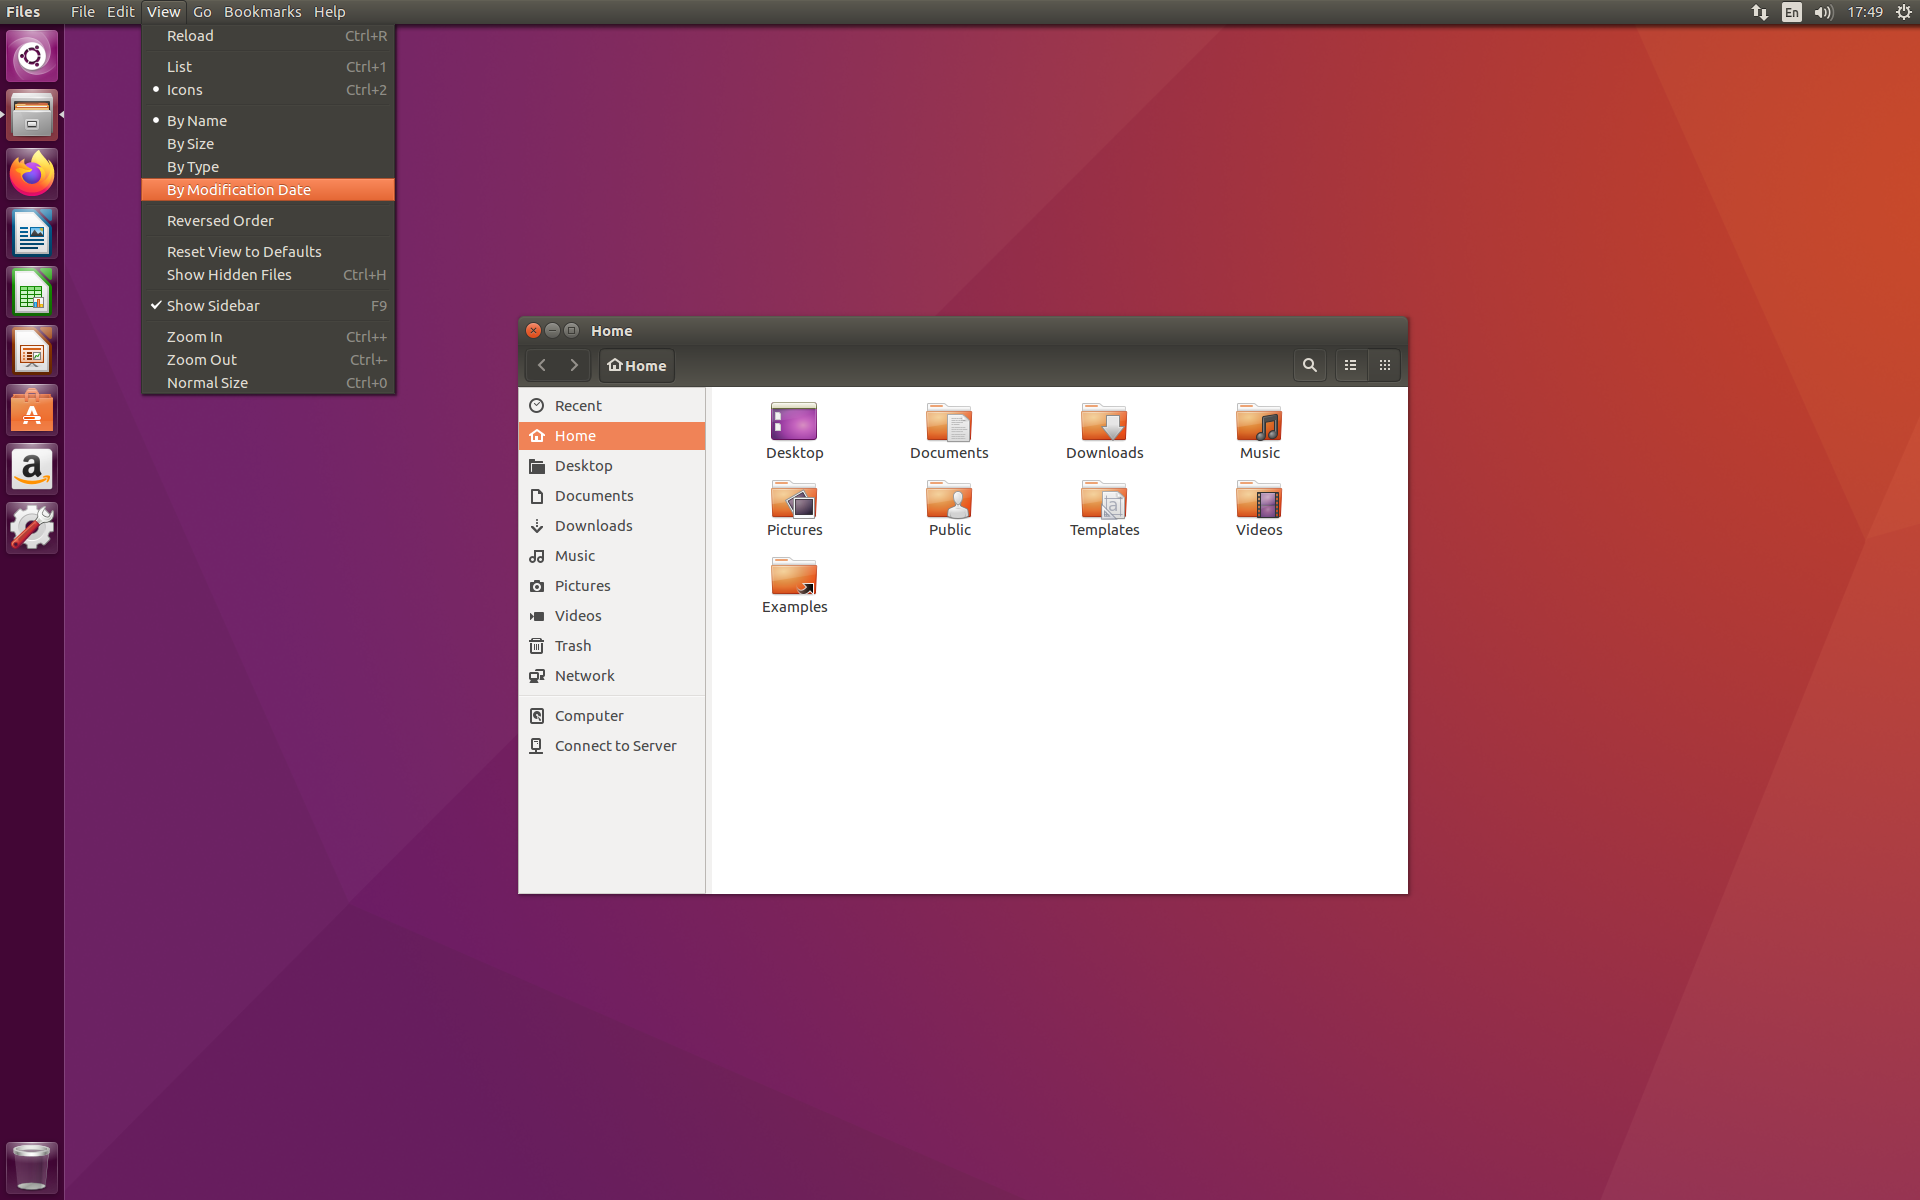The width and height of the screenshot is (1920, 1200).
Task: Click Show Hidden Files menu entry
Action: 229,275
